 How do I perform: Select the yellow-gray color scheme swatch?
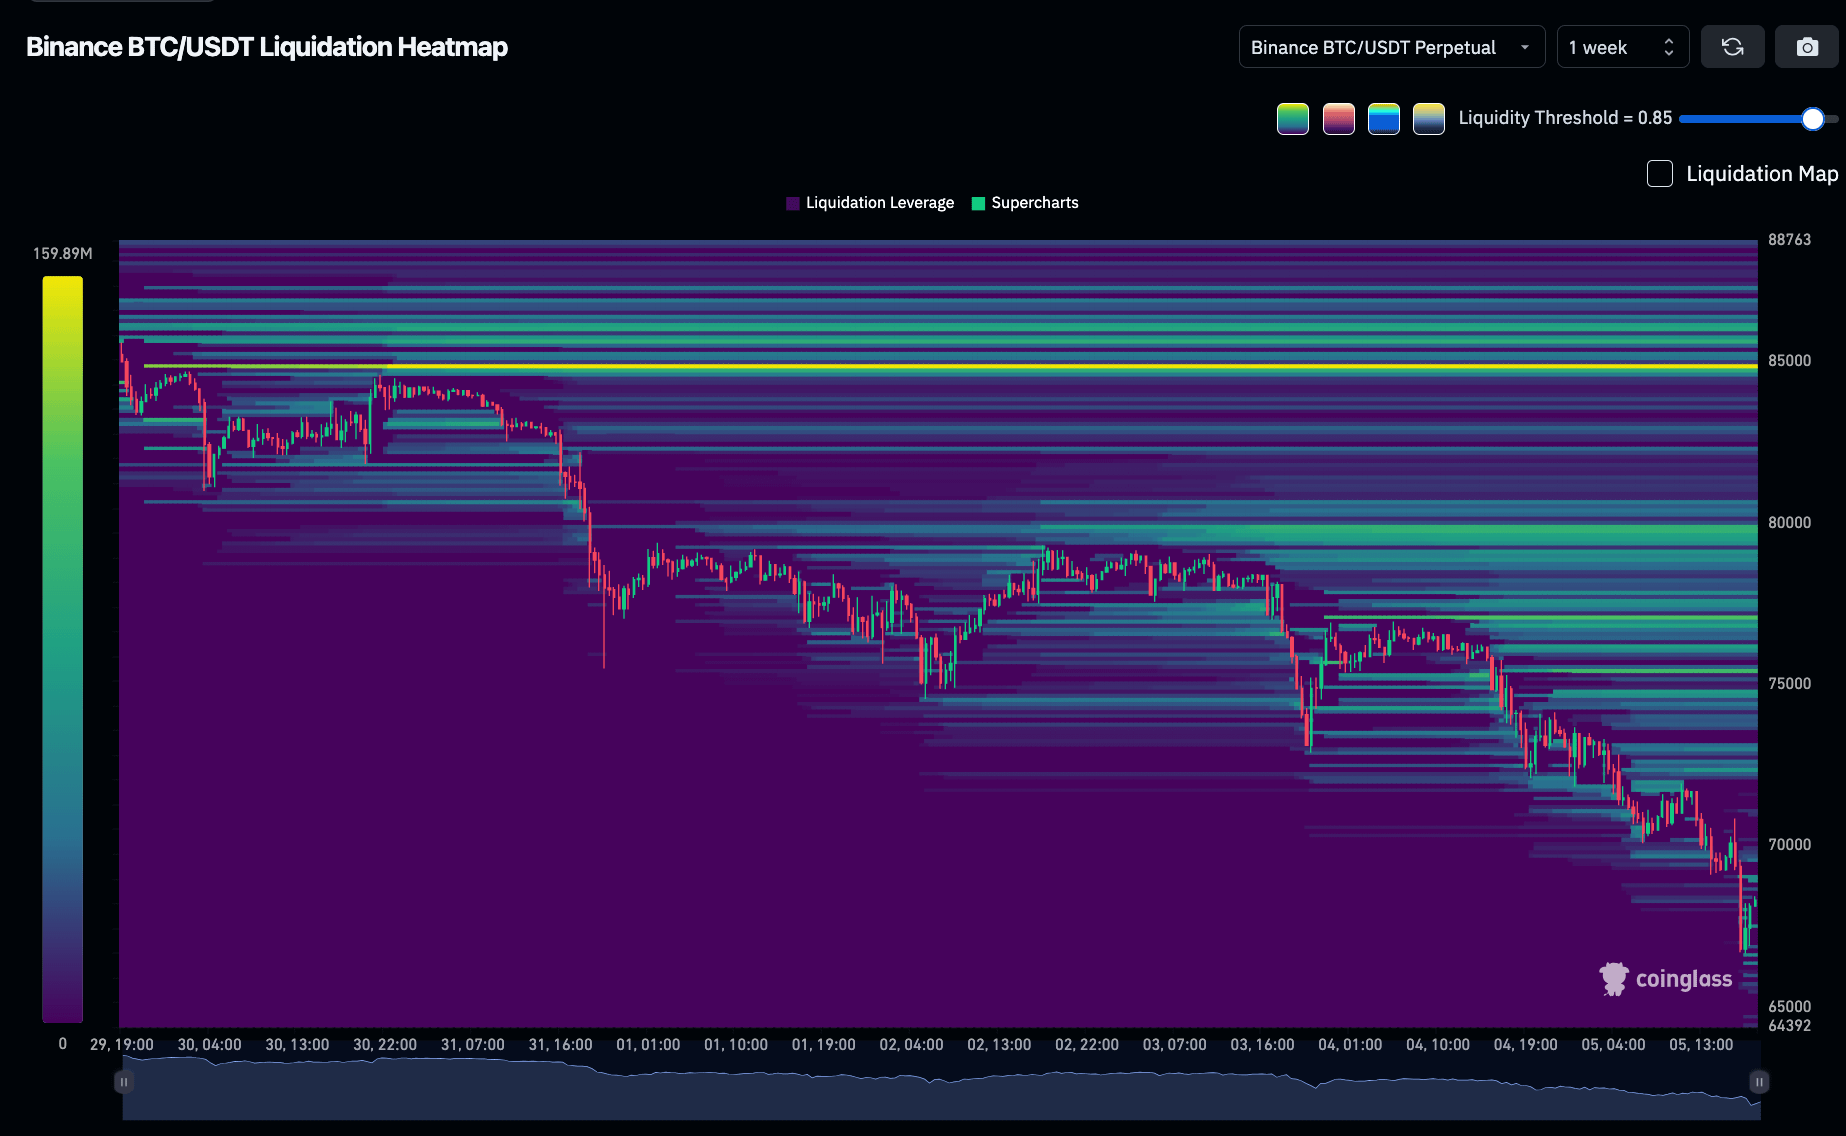[1428, 119]
